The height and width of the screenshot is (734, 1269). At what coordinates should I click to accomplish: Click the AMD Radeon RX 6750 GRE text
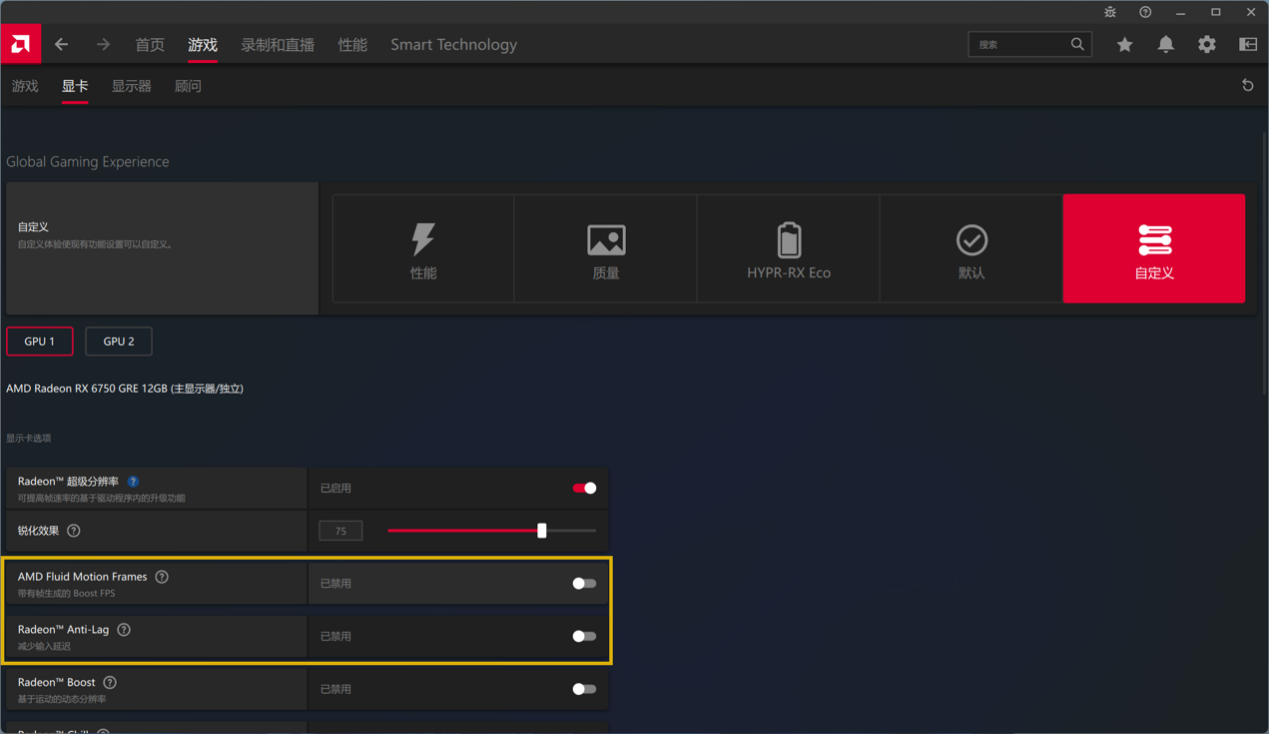pyautogui.click(x=125, y=388)
